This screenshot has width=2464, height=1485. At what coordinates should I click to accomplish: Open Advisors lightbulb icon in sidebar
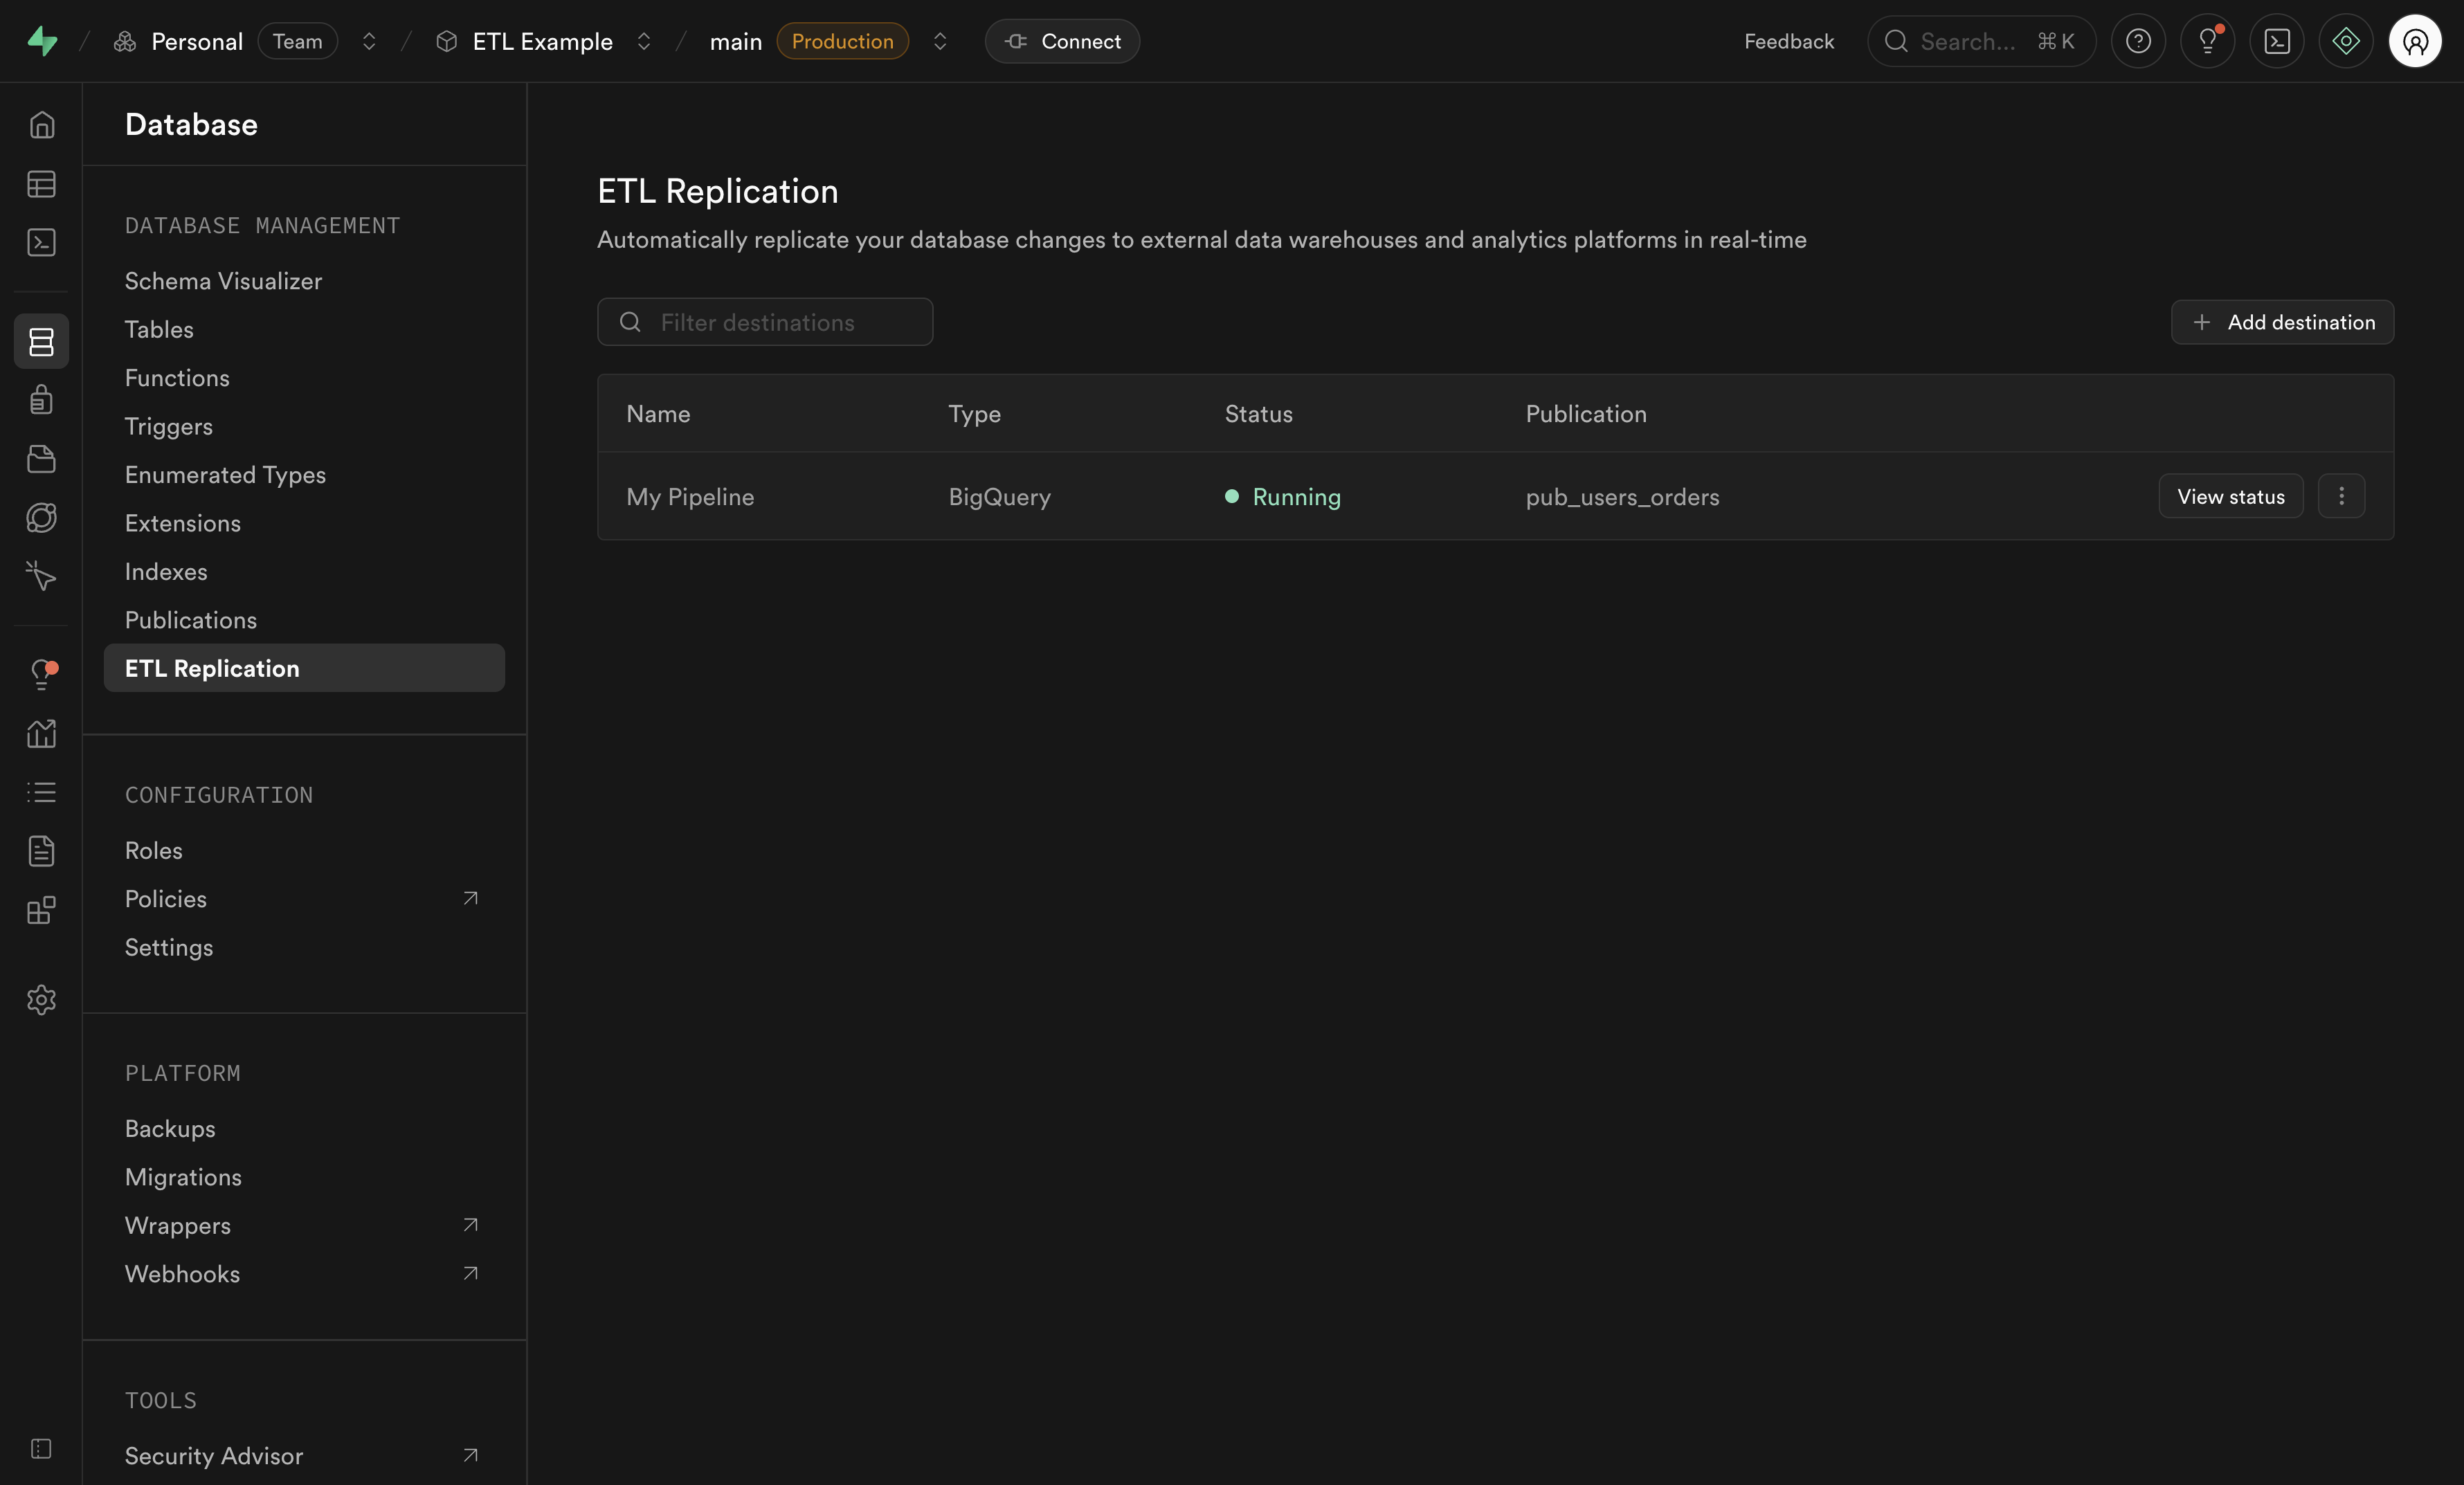[x=41, y=675]
